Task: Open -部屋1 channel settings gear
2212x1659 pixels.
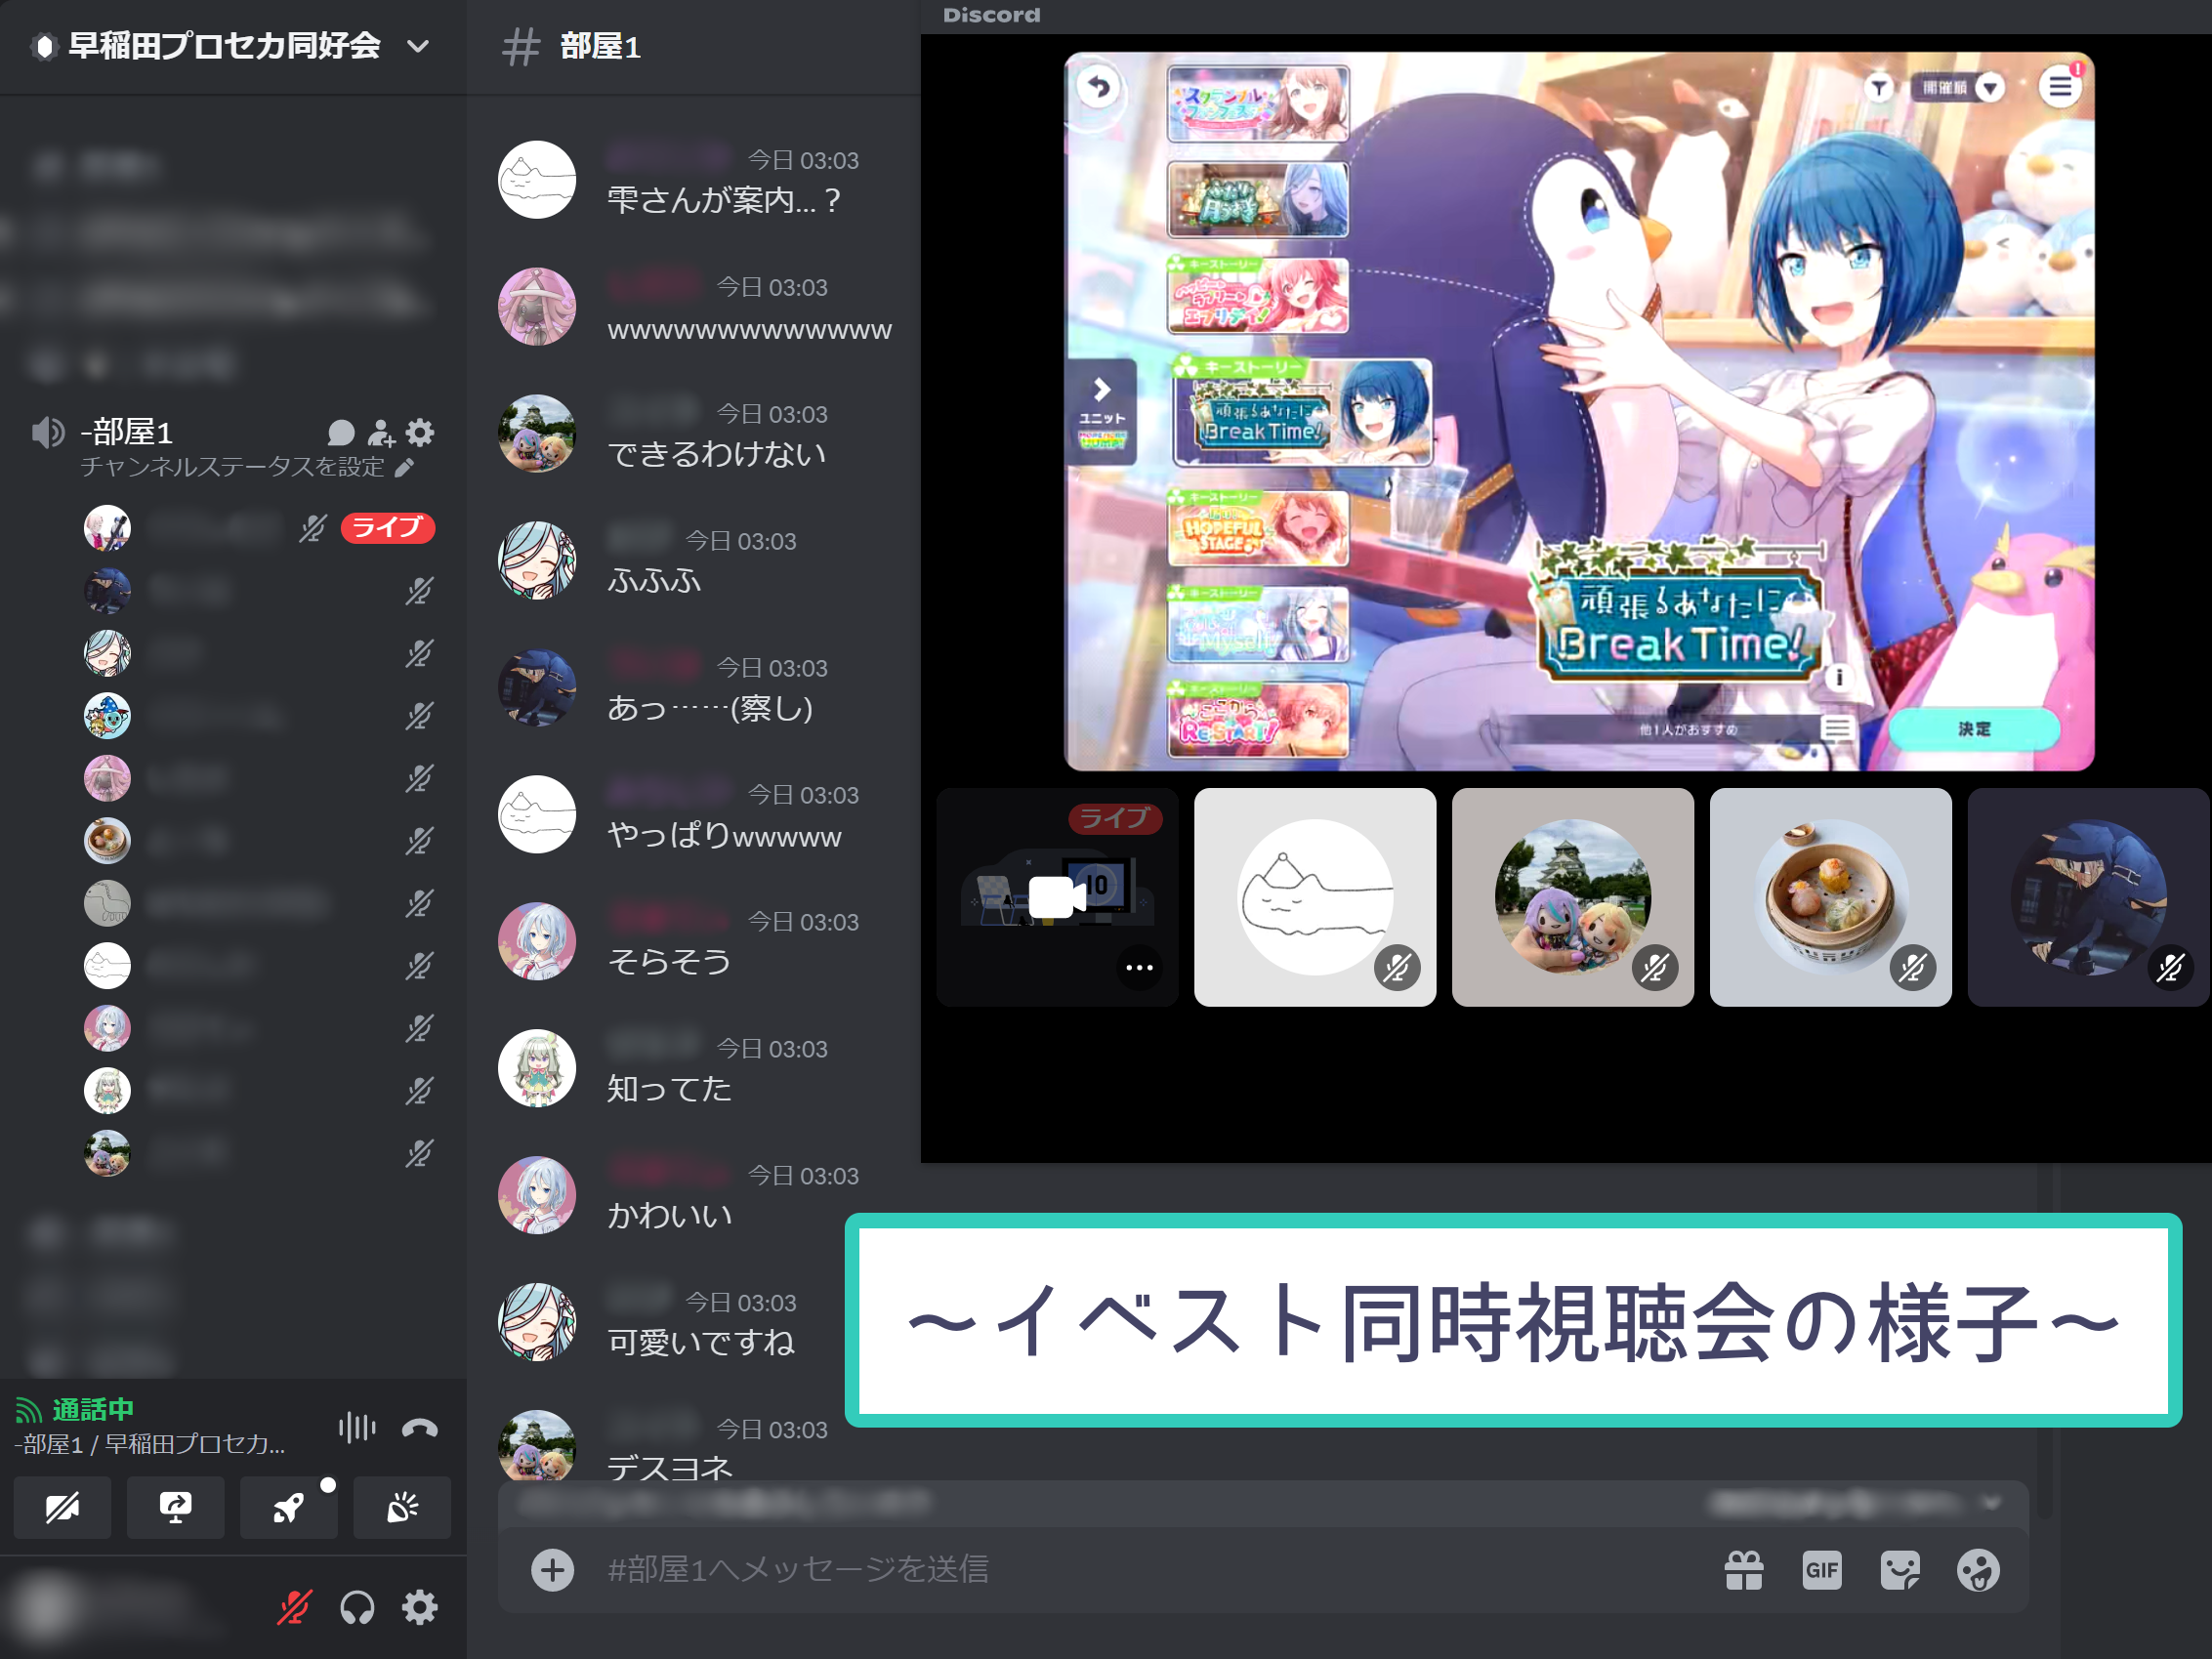Action: pos(420,433)
